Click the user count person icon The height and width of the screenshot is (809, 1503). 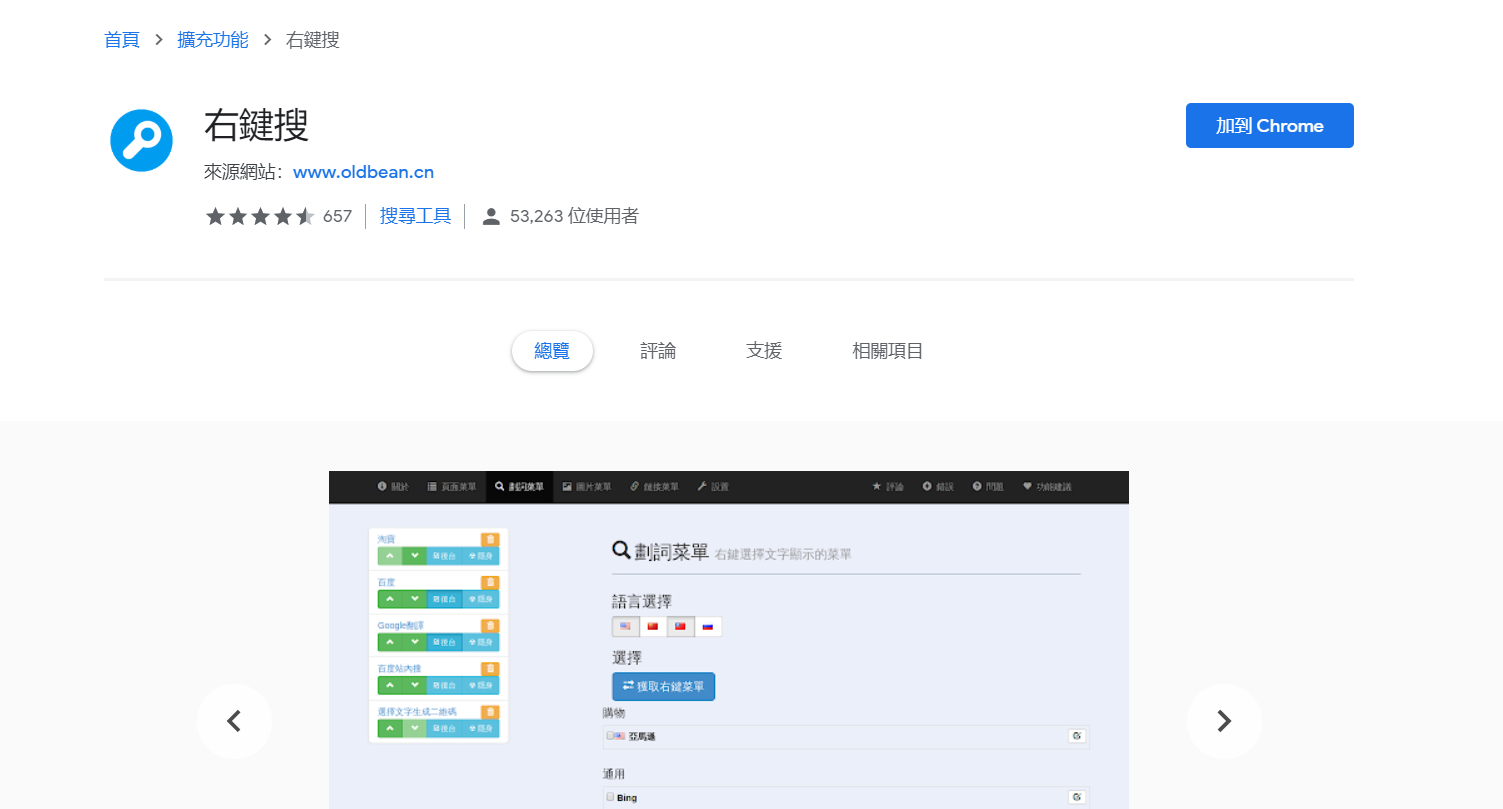tap(491, 216)
